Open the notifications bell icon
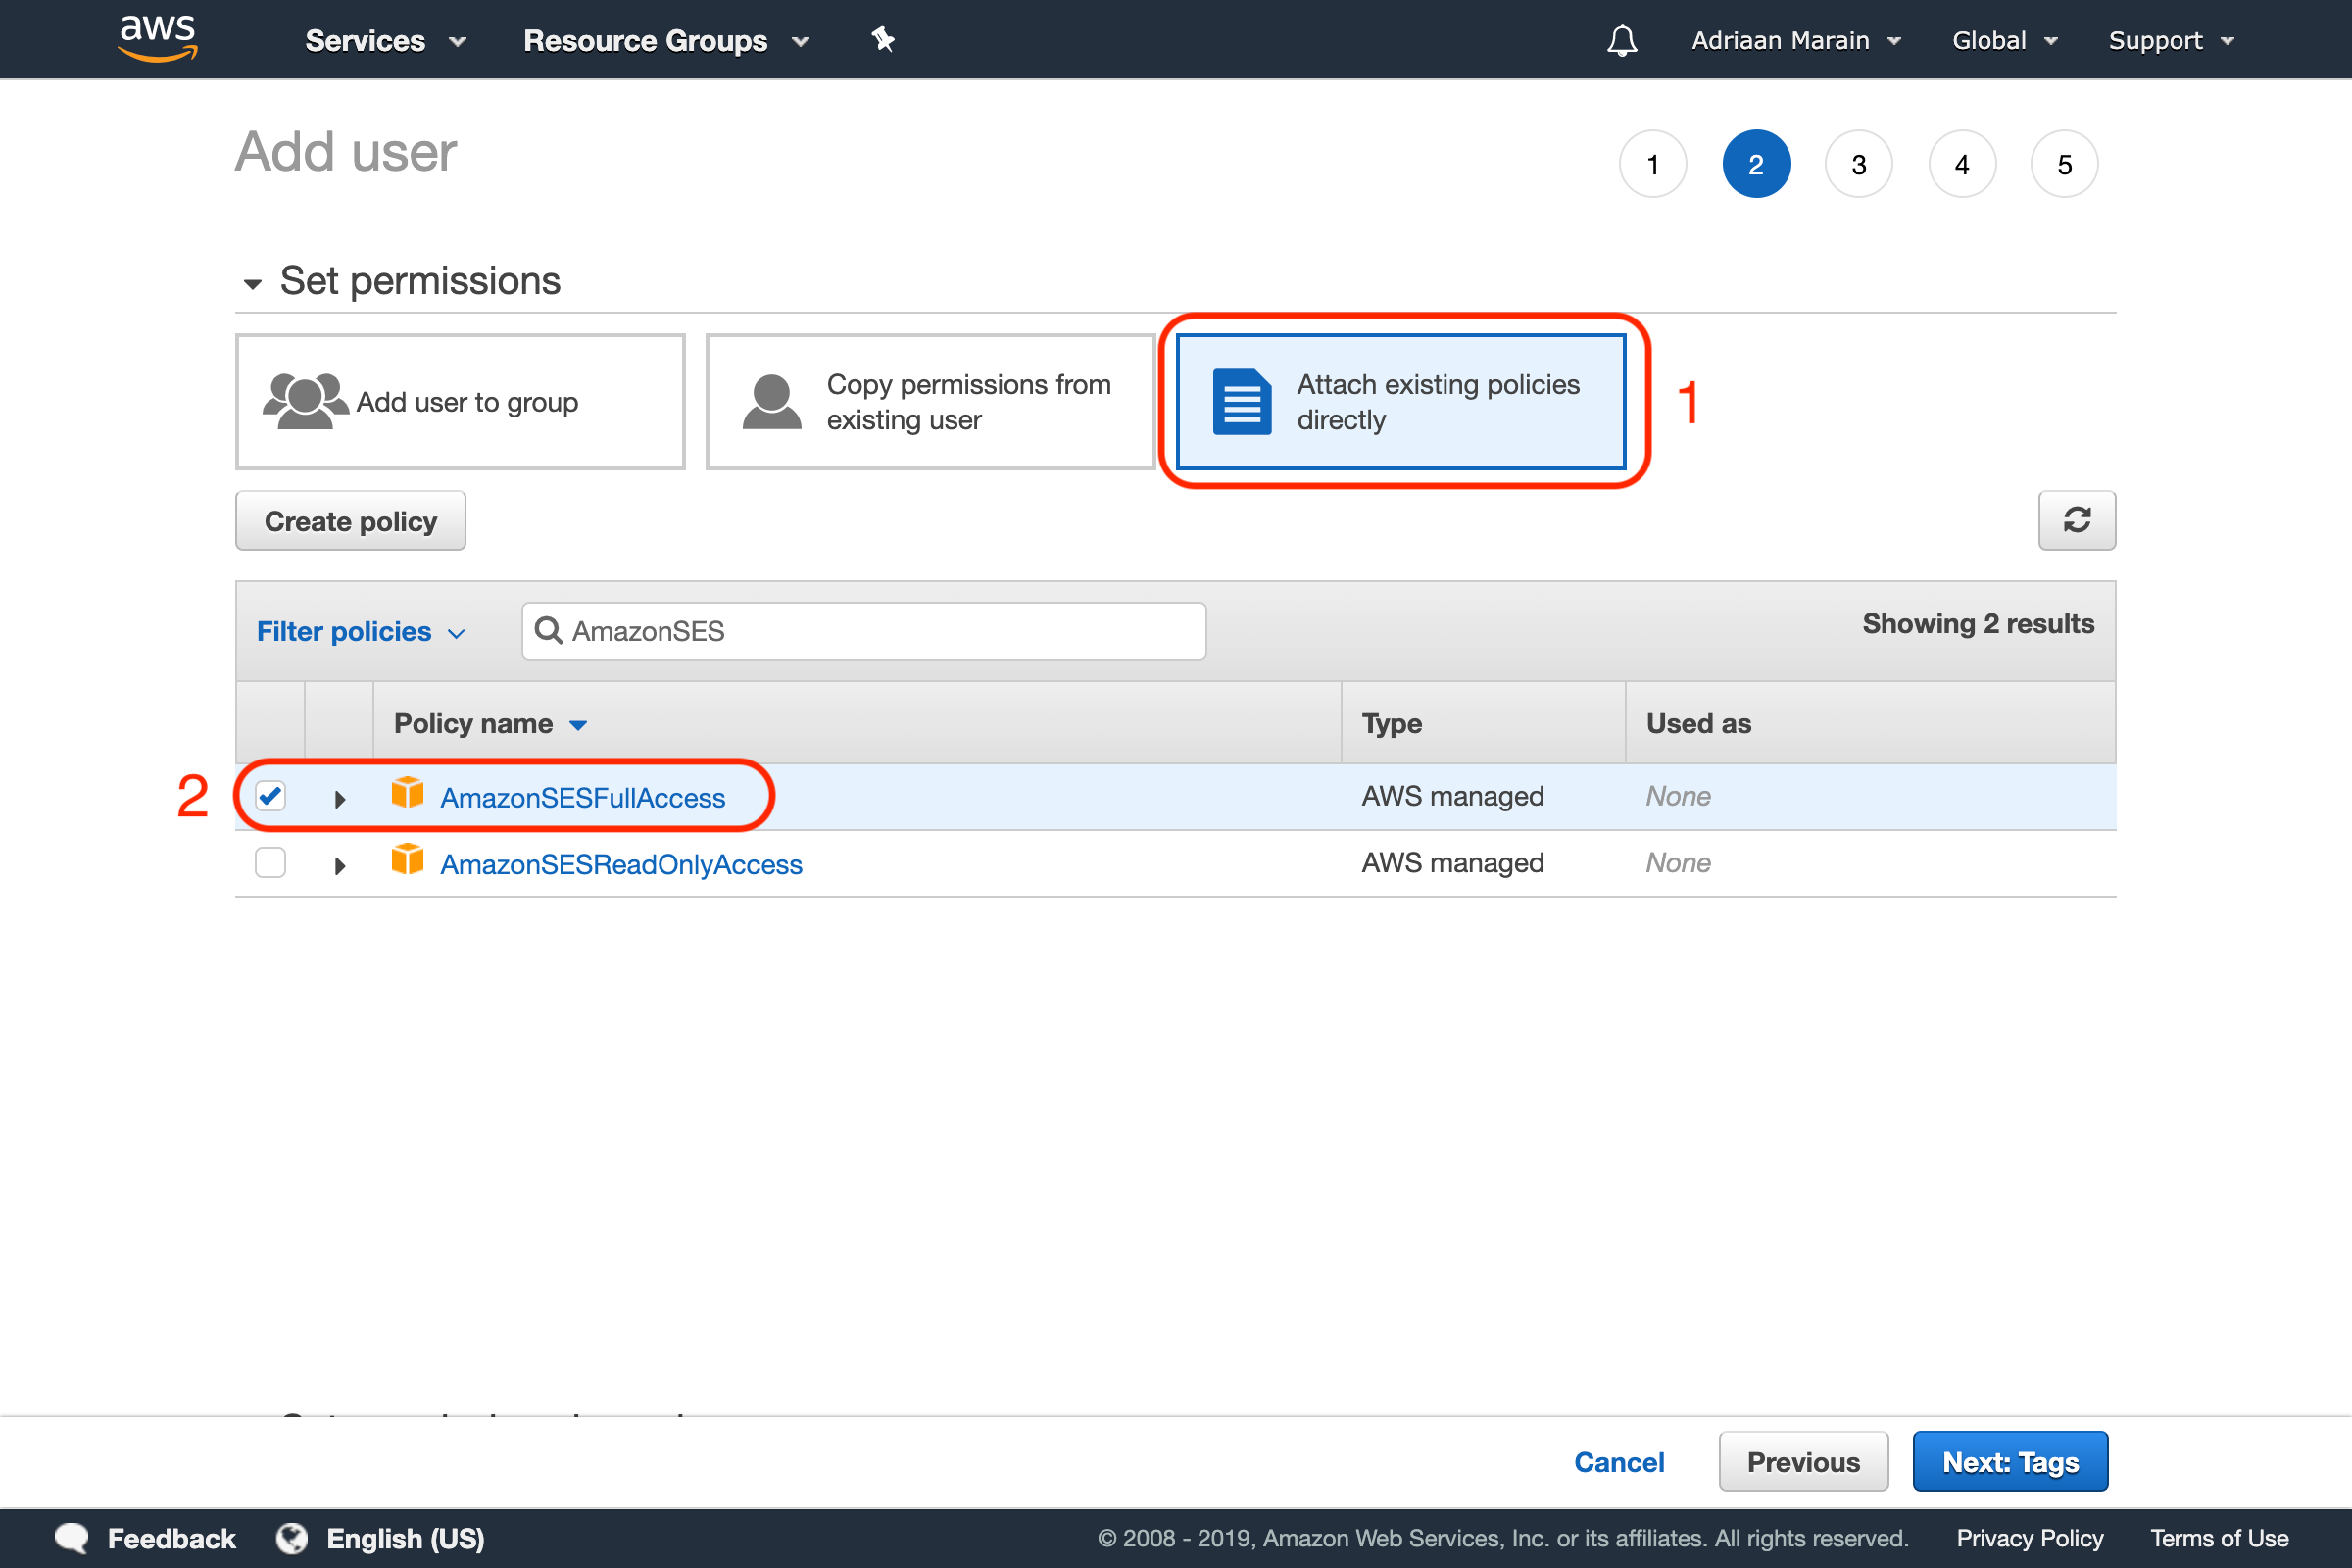The height and width of the screenshot is (1568, 2352). 1621,40
